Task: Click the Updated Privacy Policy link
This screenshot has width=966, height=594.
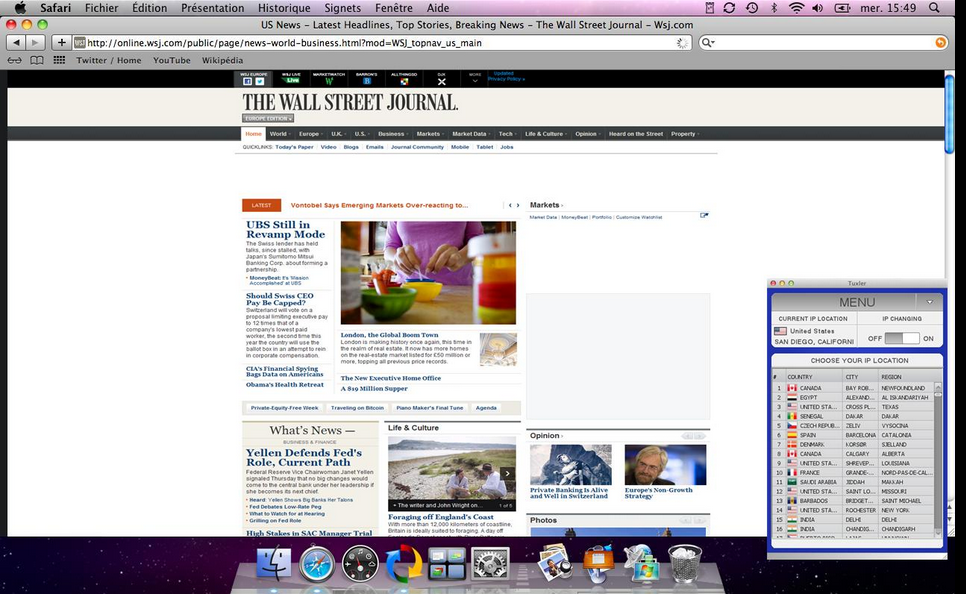Action: [x=506, y=76]
